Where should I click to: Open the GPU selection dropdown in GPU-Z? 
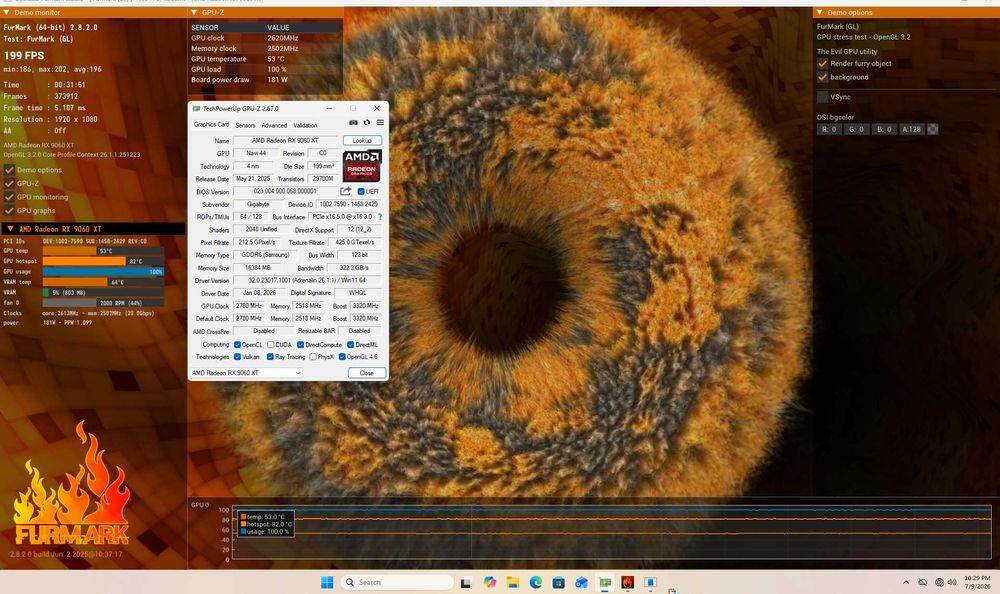246,373
